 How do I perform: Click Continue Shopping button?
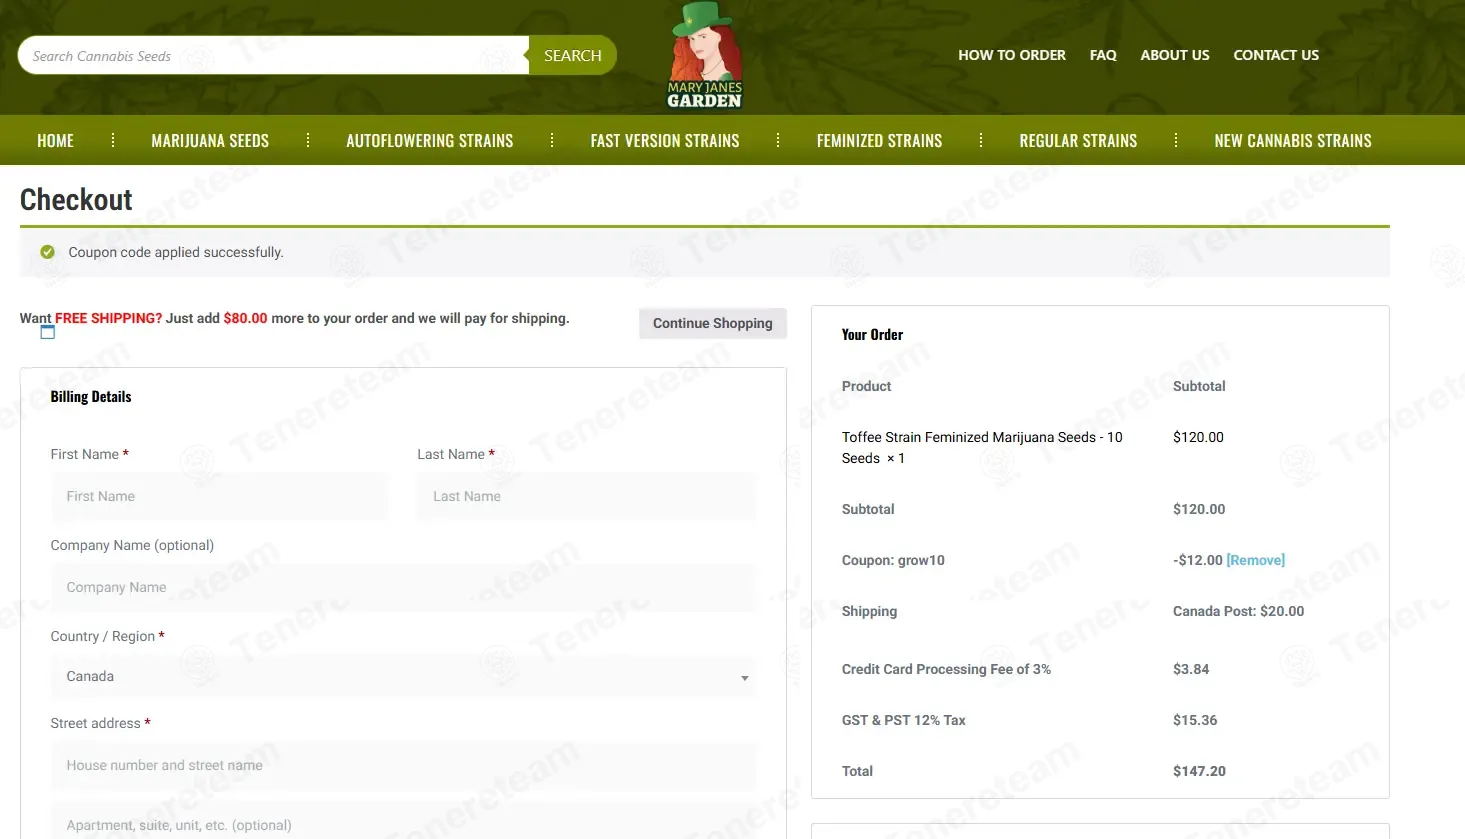tap(713, 323)
